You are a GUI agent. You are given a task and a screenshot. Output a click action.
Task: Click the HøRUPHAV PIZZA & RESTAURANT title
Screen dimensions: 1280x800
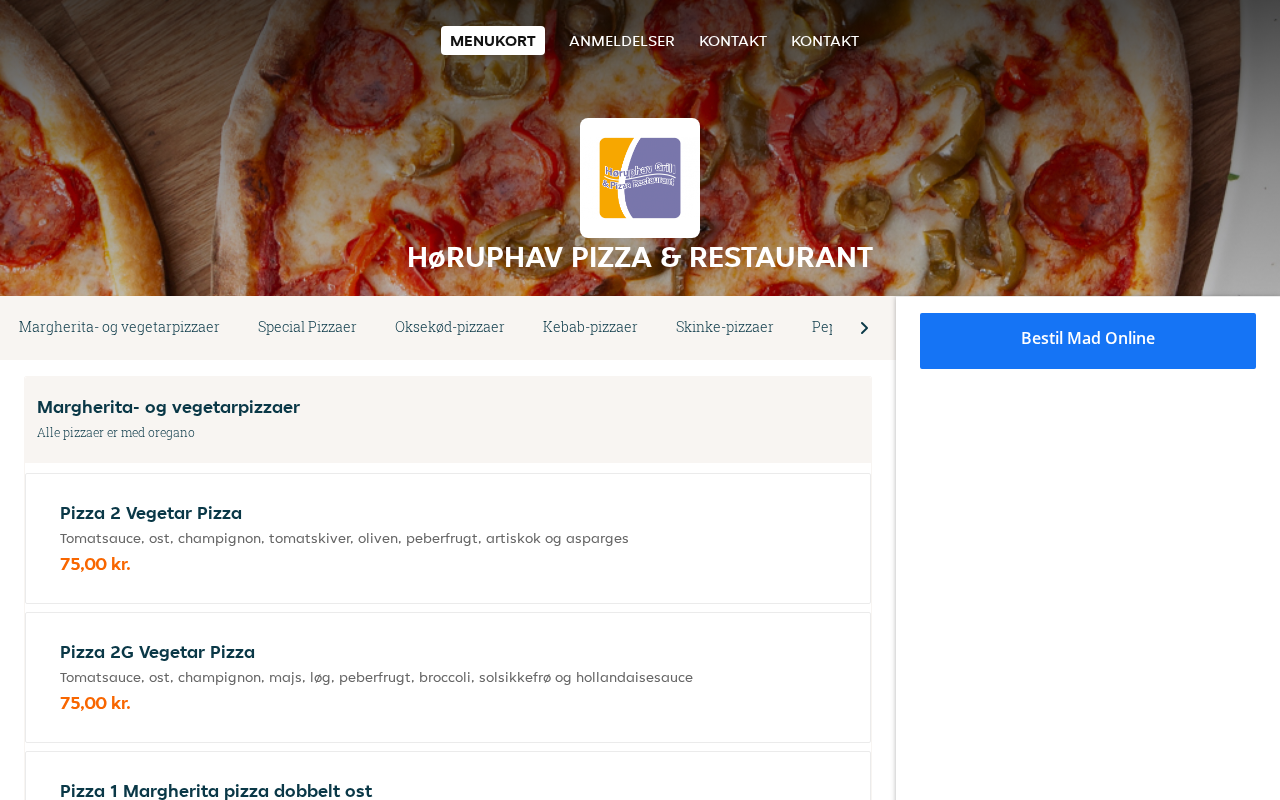click(x=640, y=257)
